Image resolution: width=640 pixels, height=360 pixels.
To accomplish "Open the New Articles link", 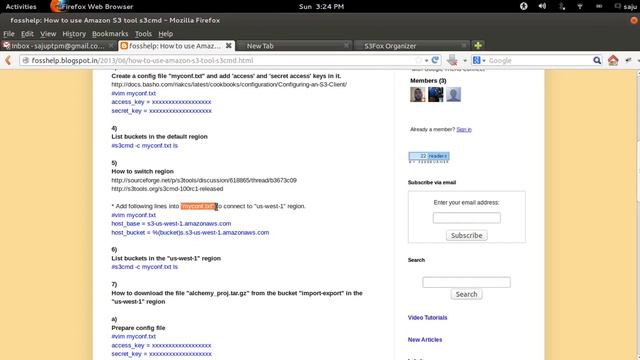I will tap(424, 340).
